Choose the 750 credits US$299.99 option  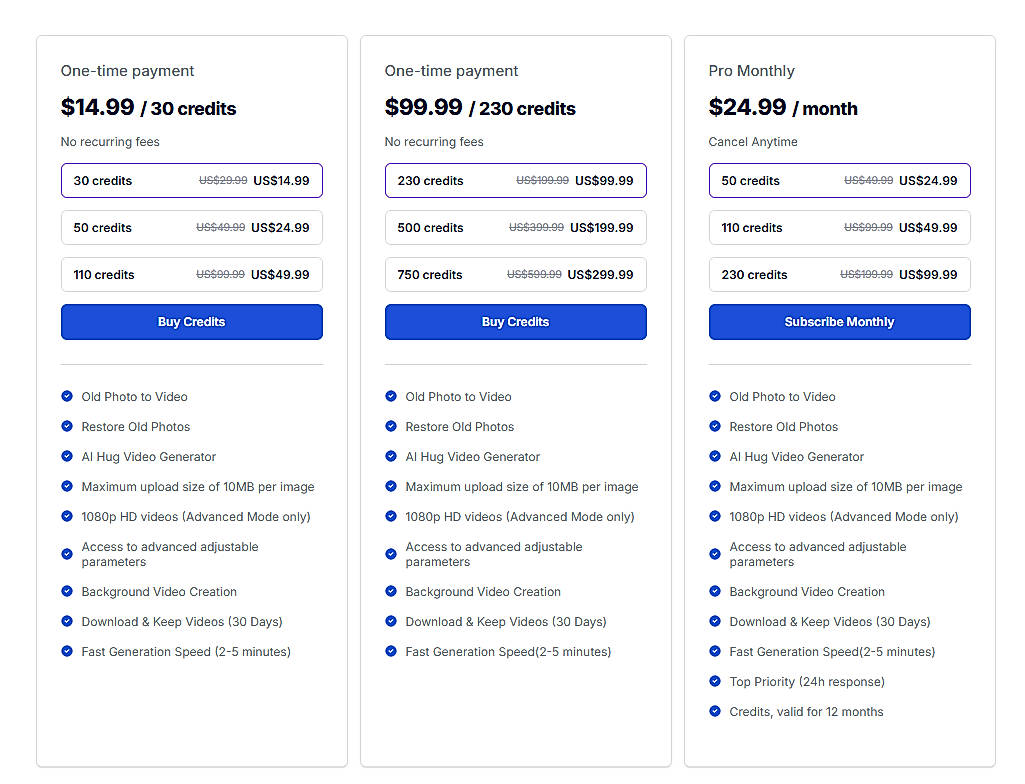pos(516,275)
